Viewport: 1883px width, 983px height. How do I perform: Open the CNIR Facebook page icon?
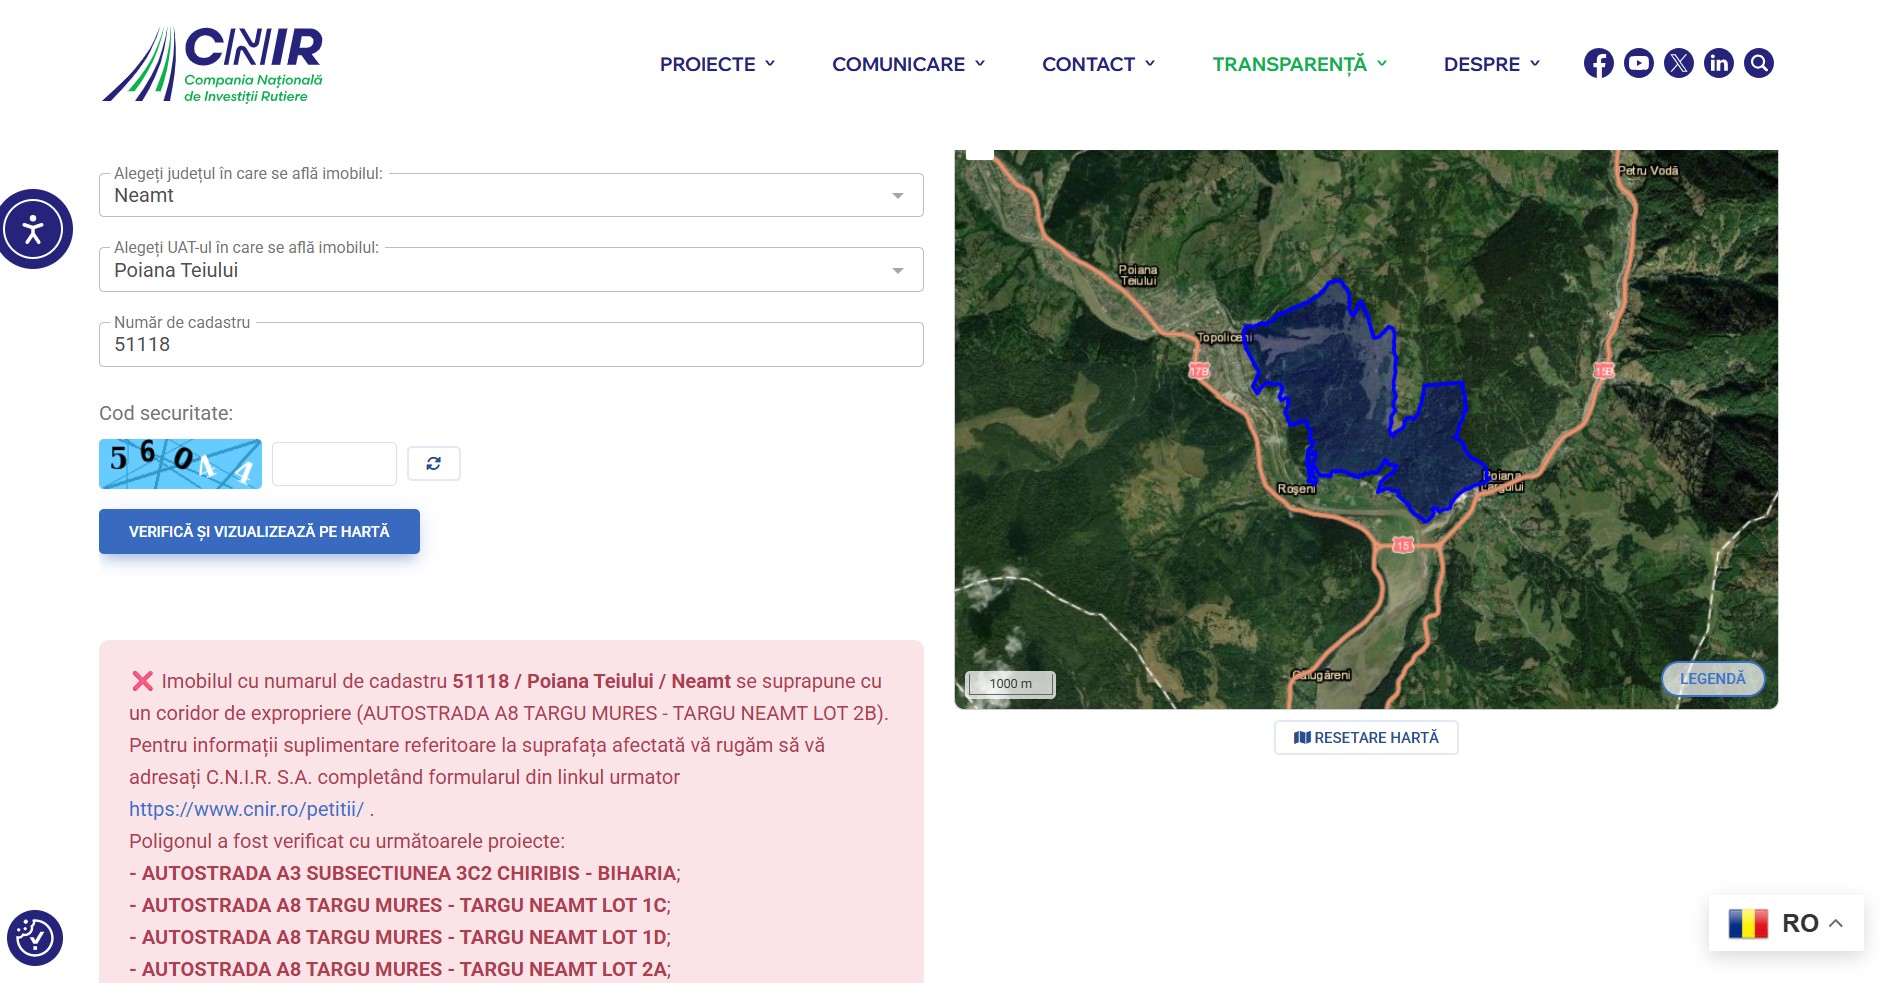pos(1598,63)
